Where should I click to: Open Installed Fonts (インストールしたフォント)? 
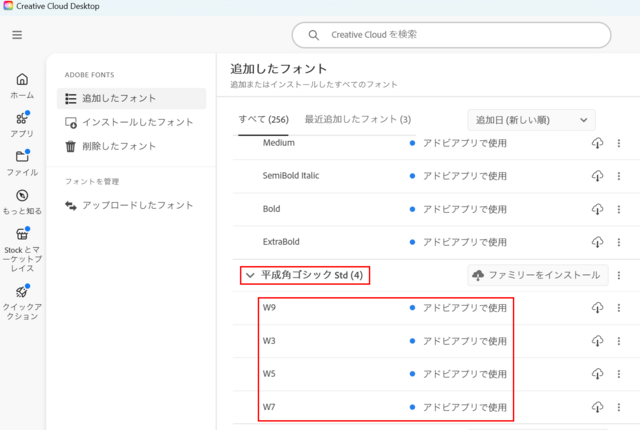(131, 122)
